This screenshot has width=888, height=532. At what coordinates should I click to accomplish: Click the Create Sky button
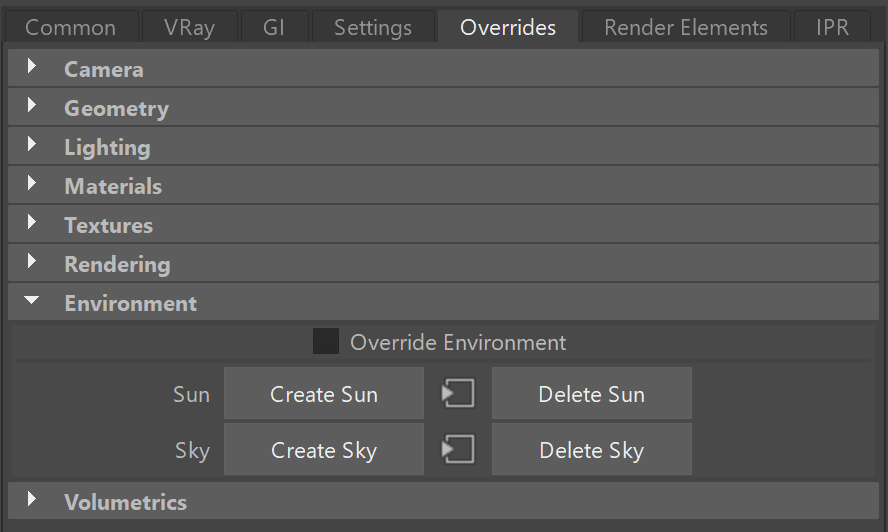pos(324,449)
